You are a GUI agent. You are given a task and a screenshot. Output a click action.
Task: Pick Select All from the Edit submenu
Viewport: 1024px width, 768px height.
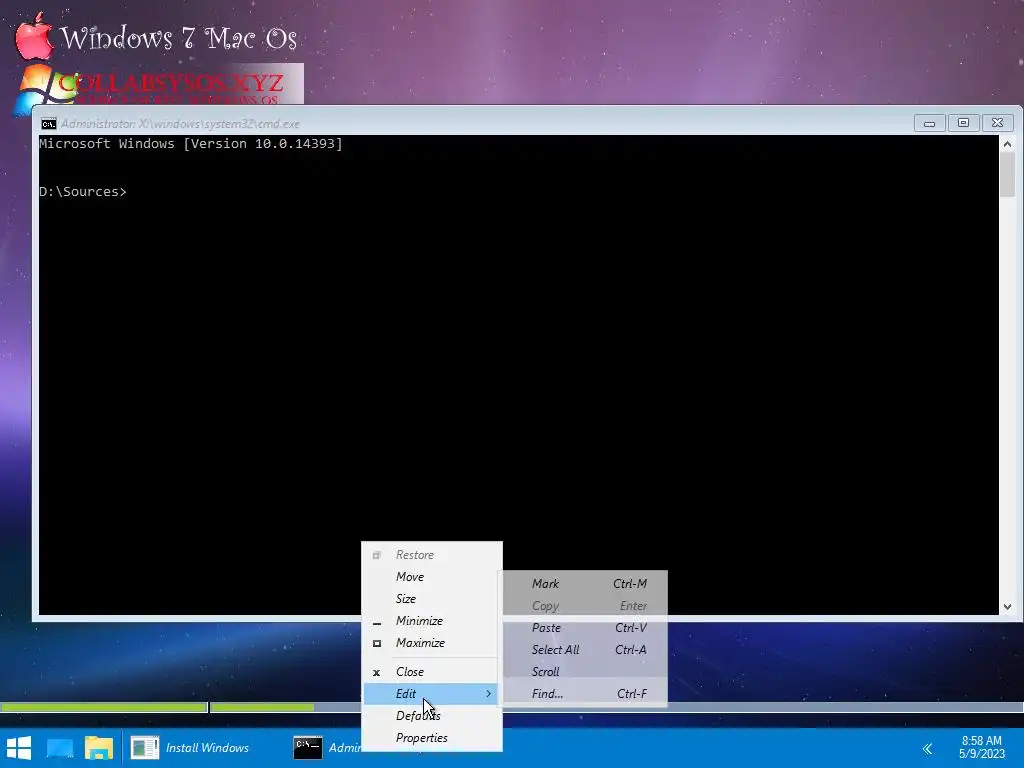[584, 650]
